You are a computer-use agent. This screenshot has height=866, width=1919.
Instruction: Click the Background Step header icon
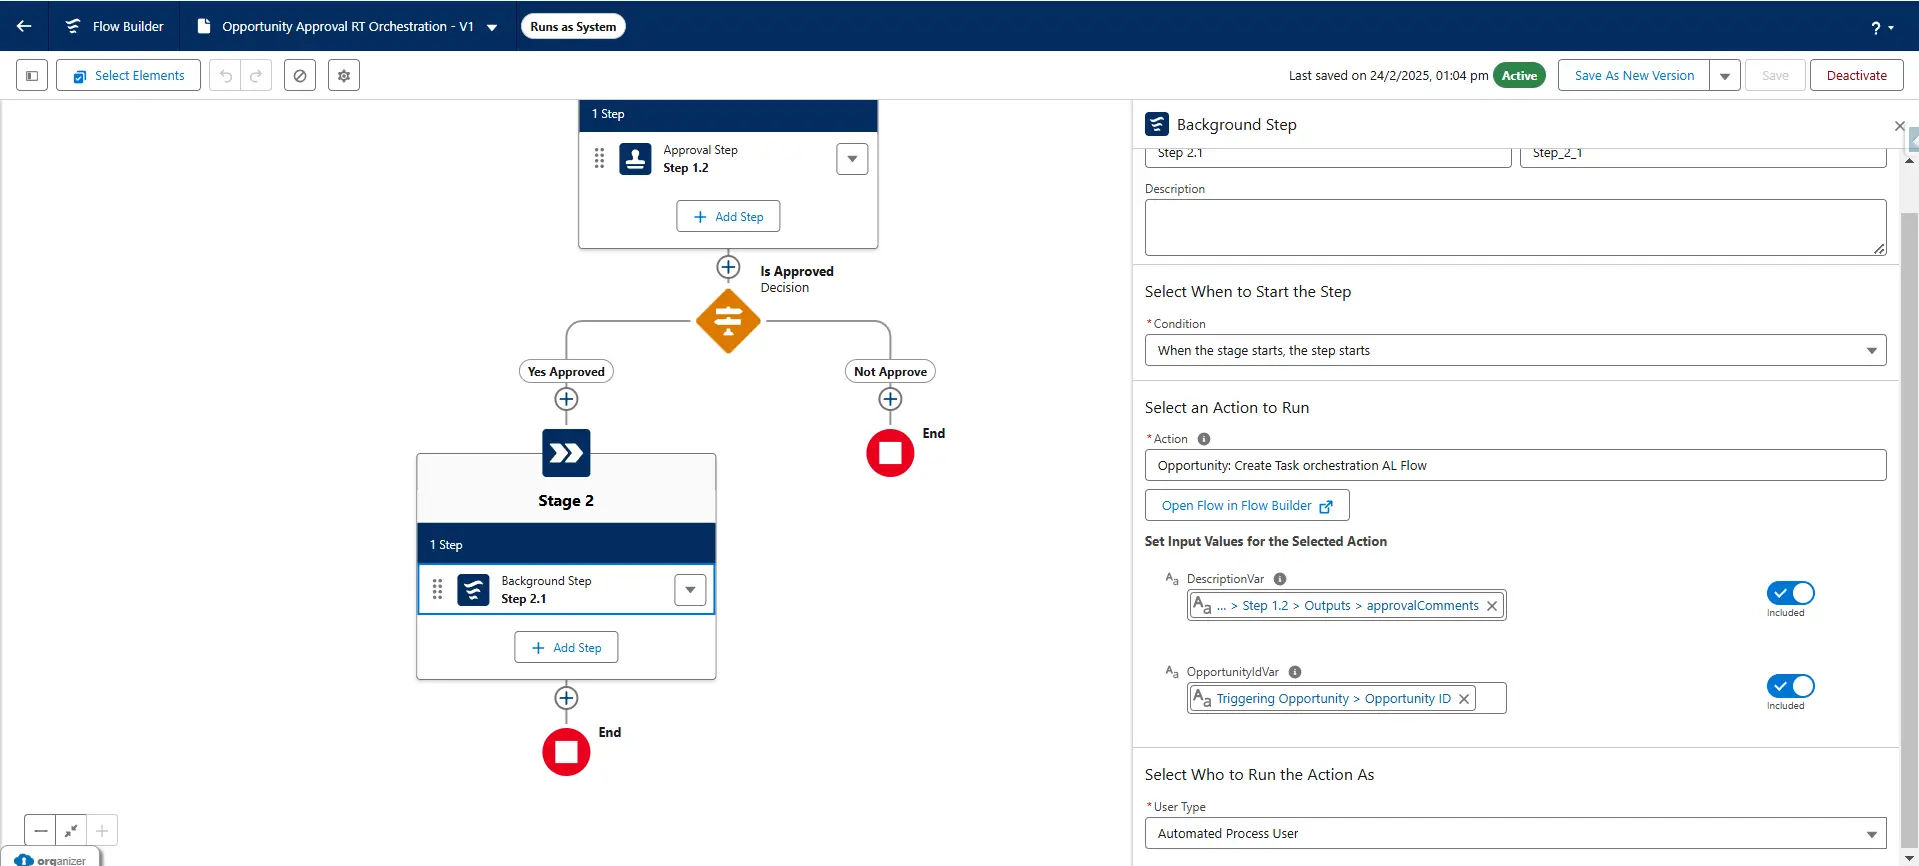(1157, 124)
